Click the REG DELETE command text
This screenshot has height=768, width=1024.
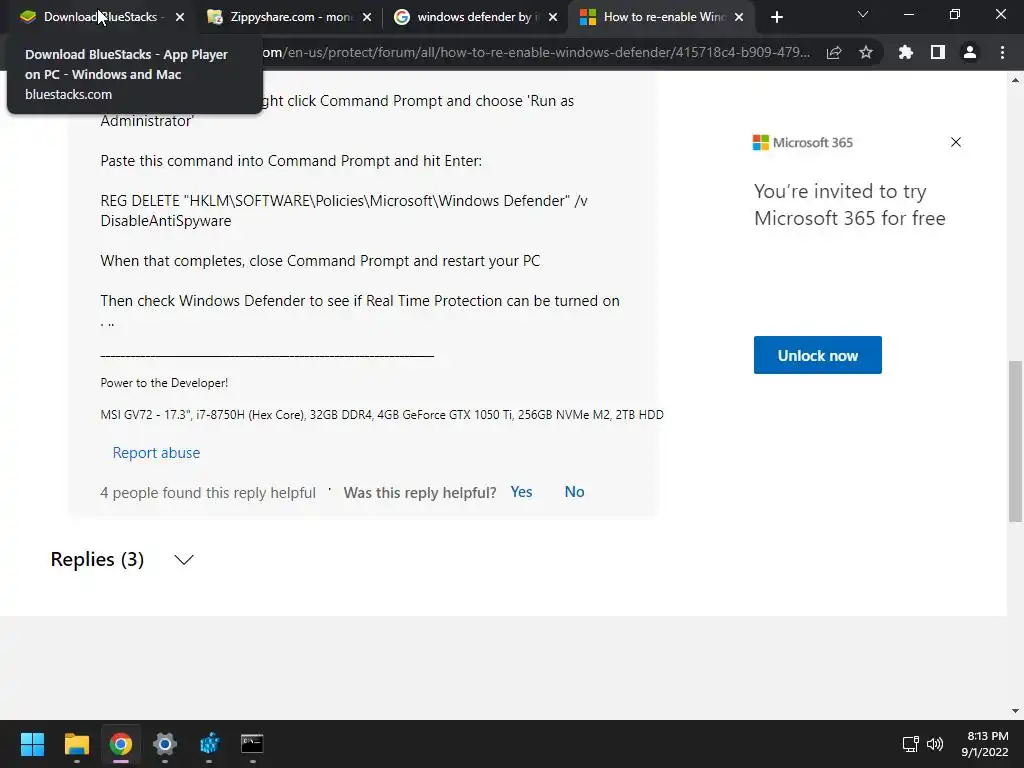point(344,210)
